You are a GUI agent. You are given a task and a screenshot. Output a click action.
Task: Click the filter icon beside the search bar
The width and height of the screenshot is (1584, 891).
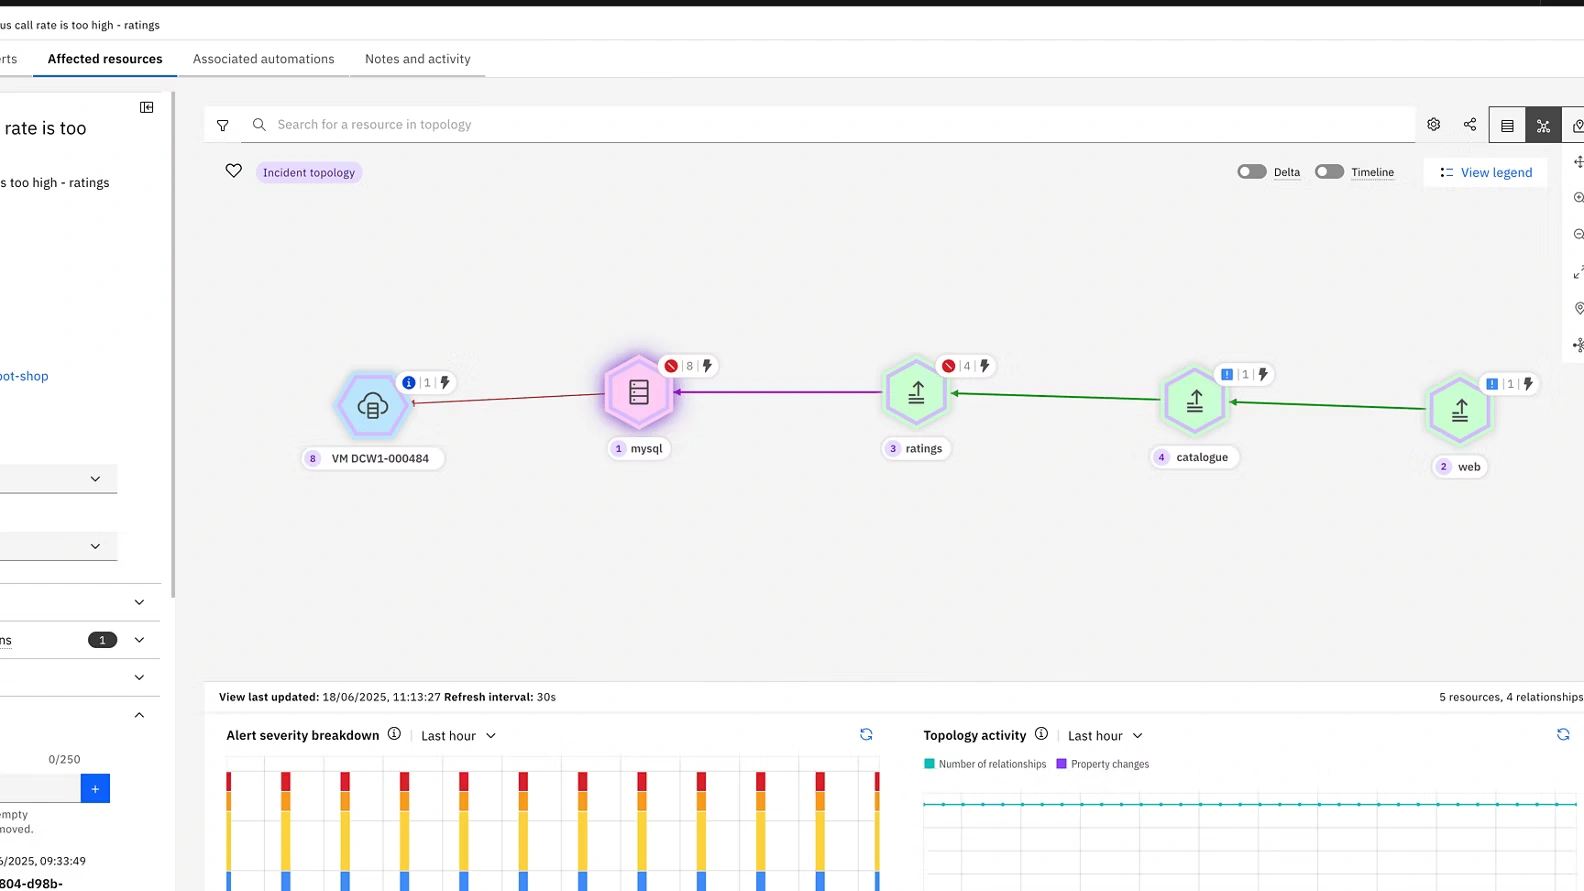click(x=223, y=125)
